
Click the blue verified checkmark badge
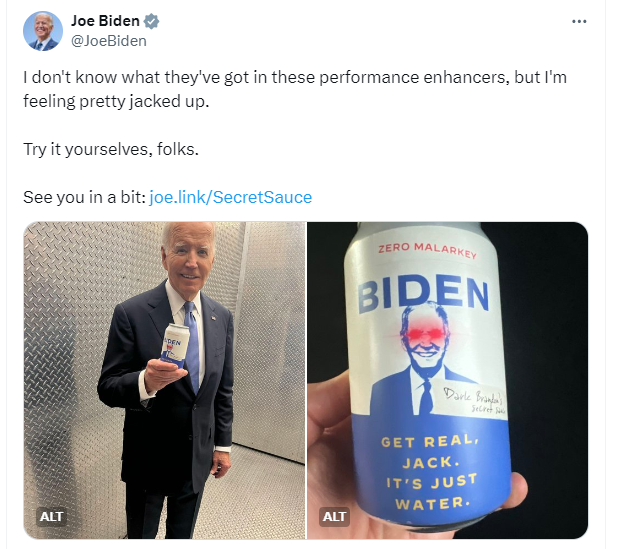(x=151, y=21)
